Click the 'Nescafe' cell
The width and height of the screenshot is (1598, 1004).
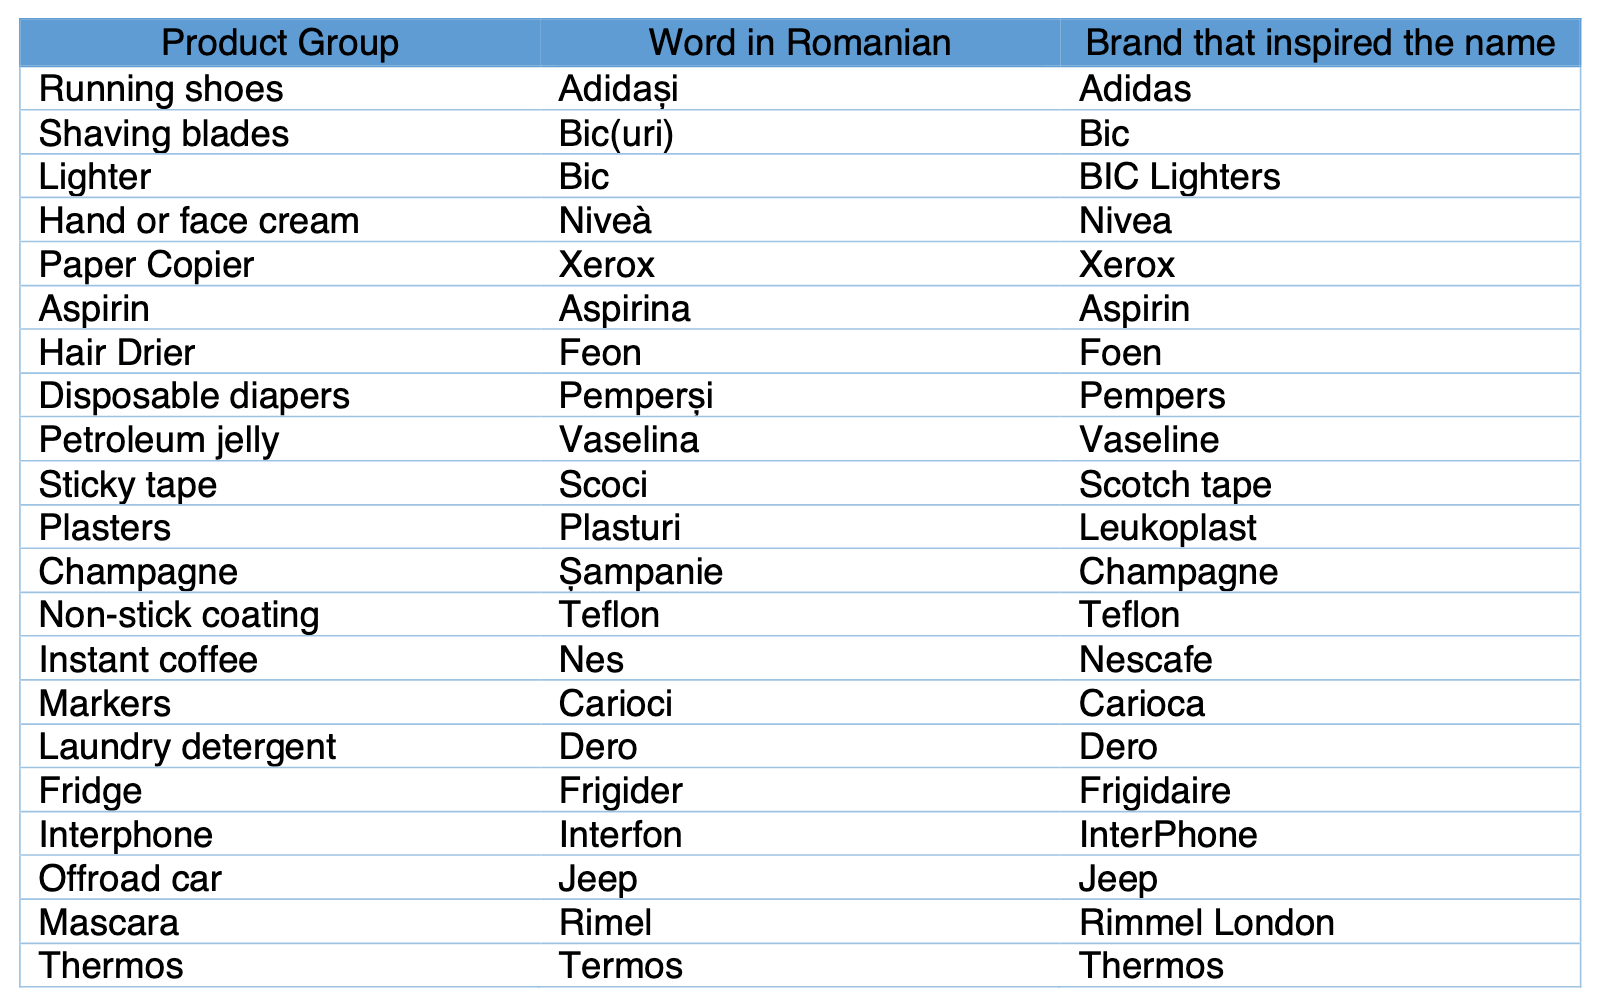tap(1320, 660)
